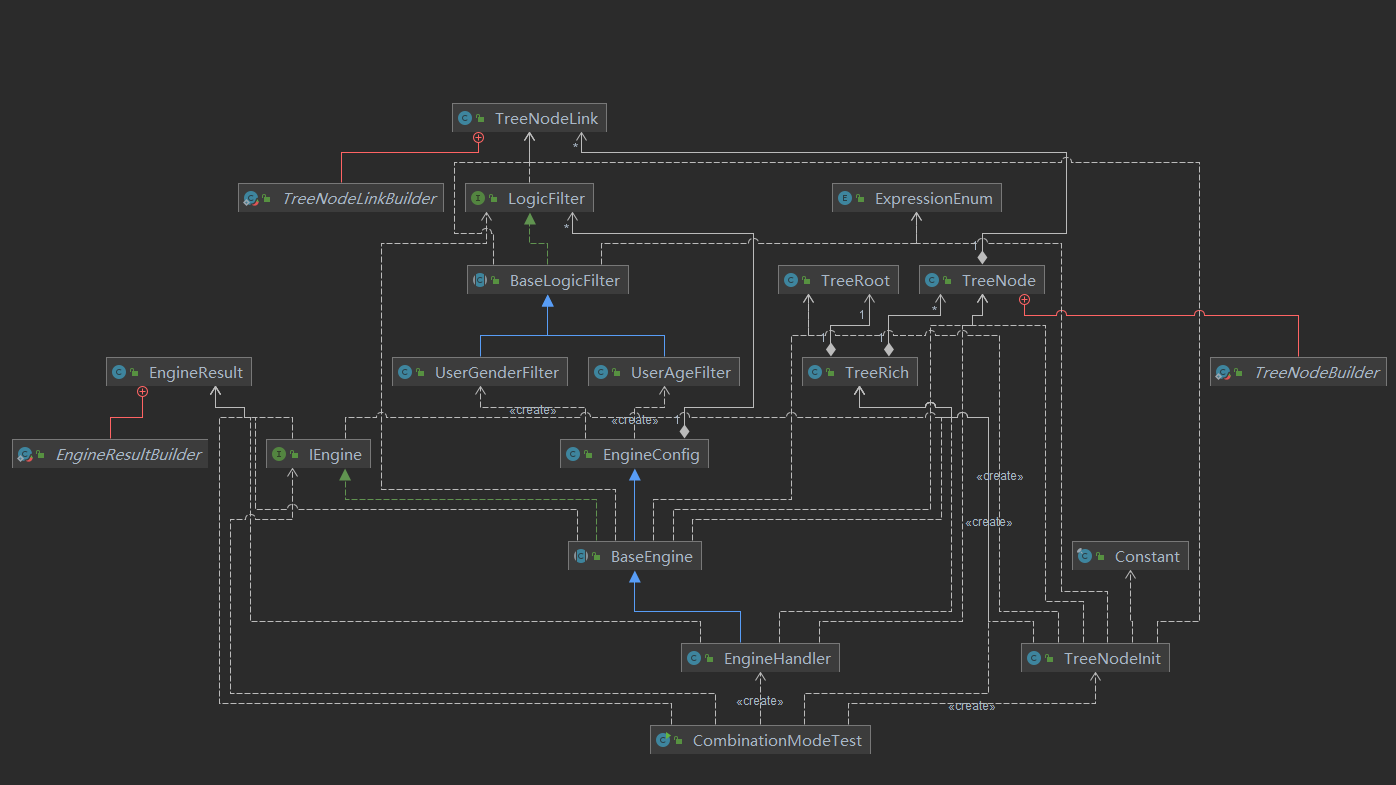This screenshot has width=1396, height=785.
Task: Select the TreeNodeInit class node
Action: click(x=1096, y=658)
